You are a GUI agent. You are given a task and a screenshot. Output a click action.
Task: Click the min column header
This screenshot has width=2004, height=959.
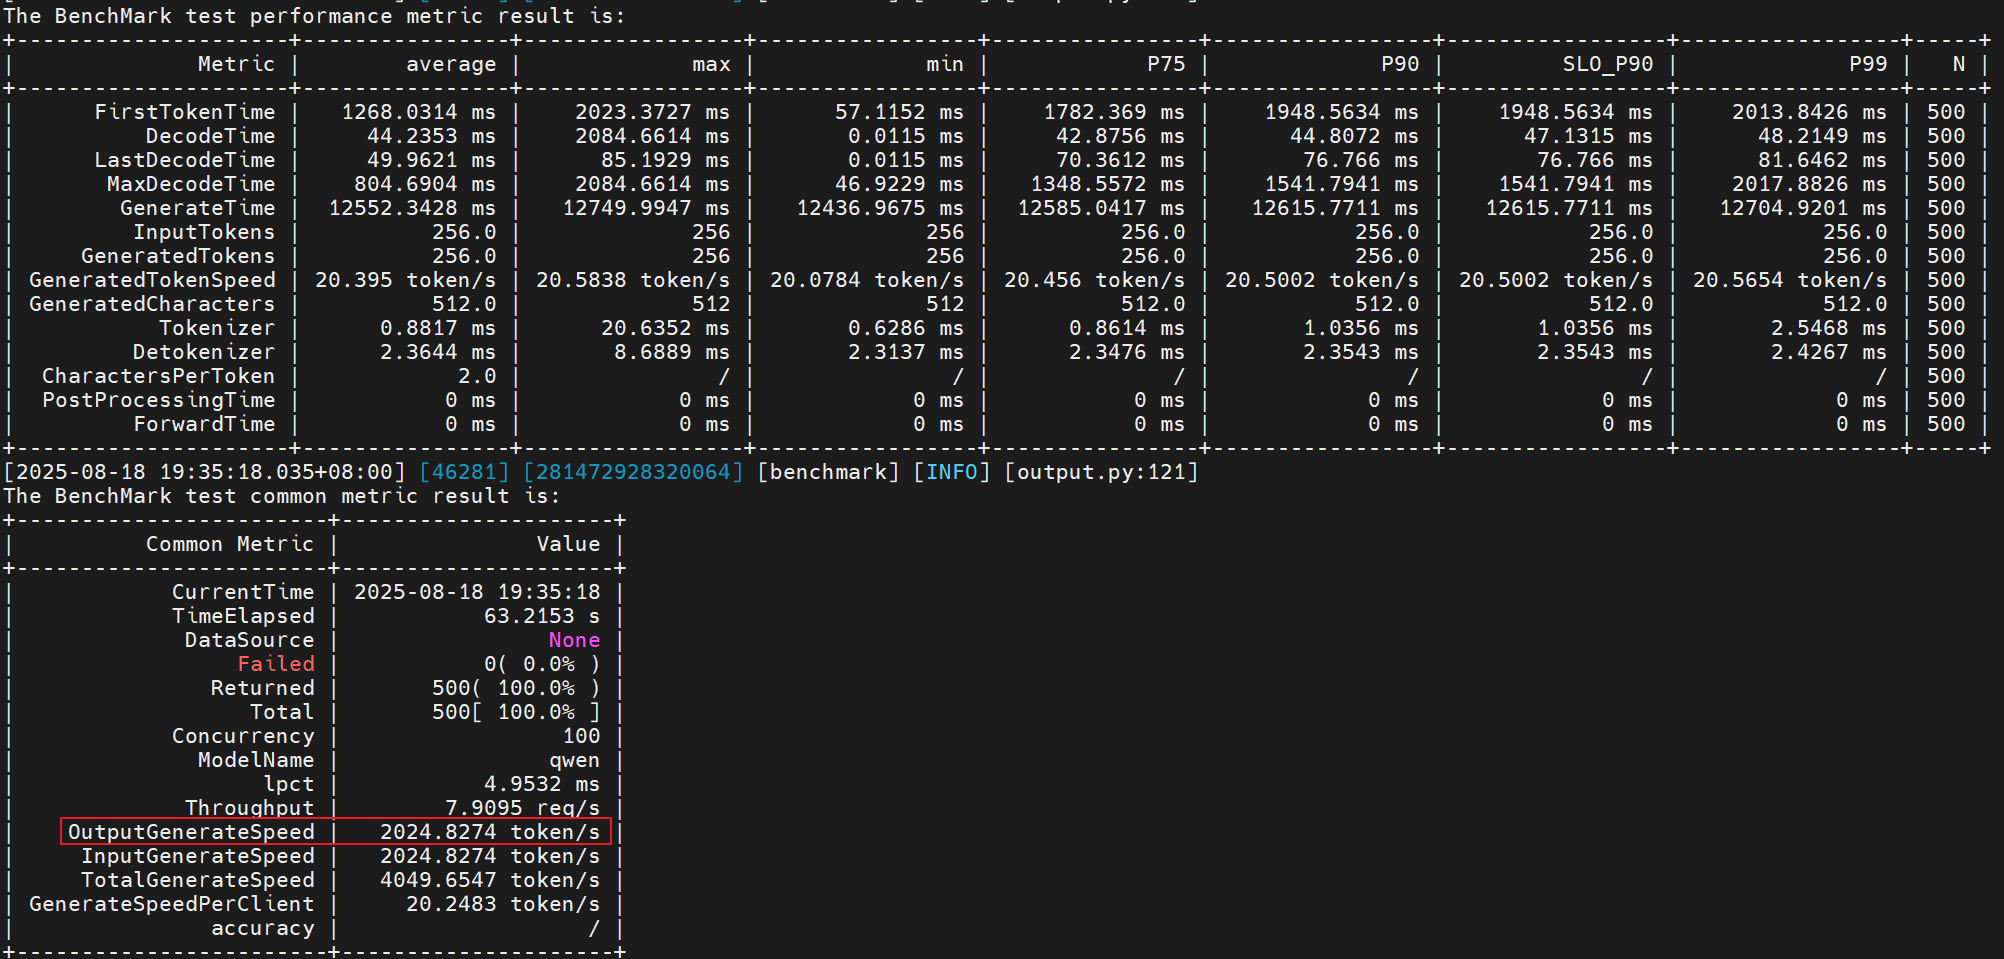[x=945, y=64]
